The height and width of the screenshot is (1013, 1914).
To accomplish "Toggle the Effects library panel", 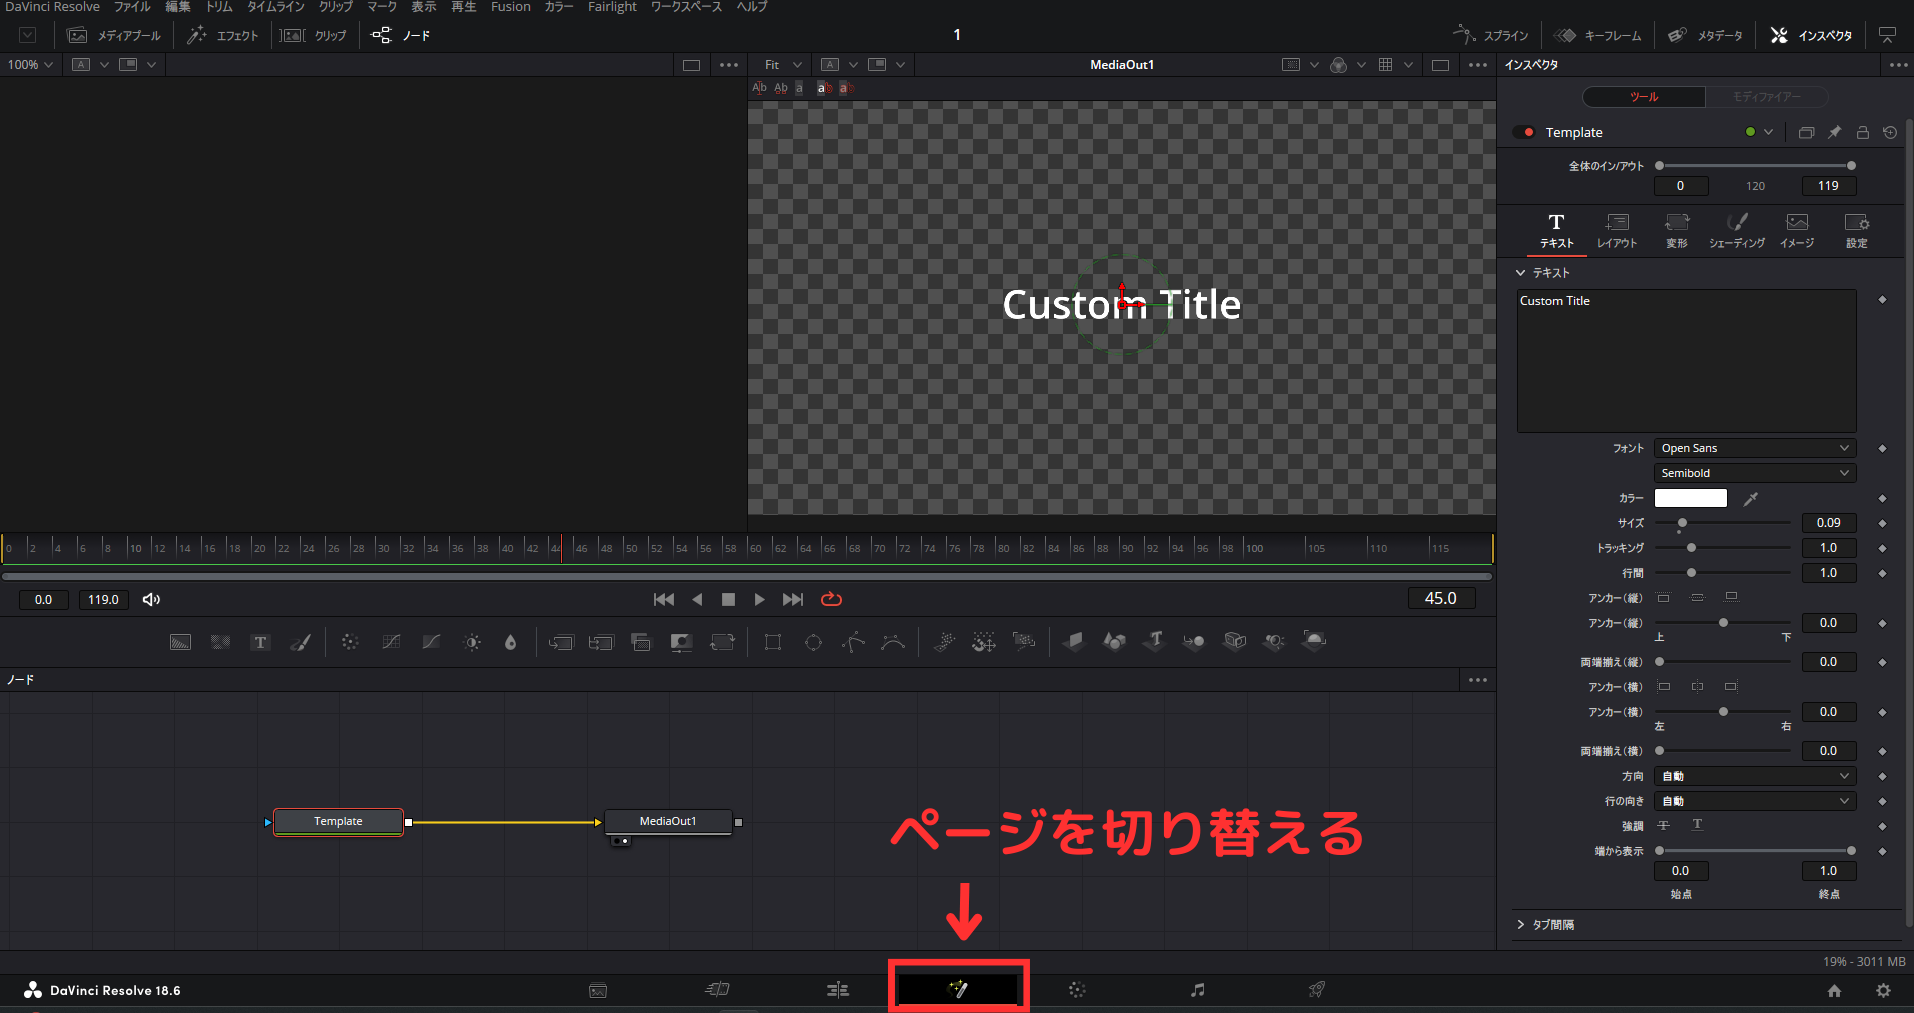I will coord(222,35).
